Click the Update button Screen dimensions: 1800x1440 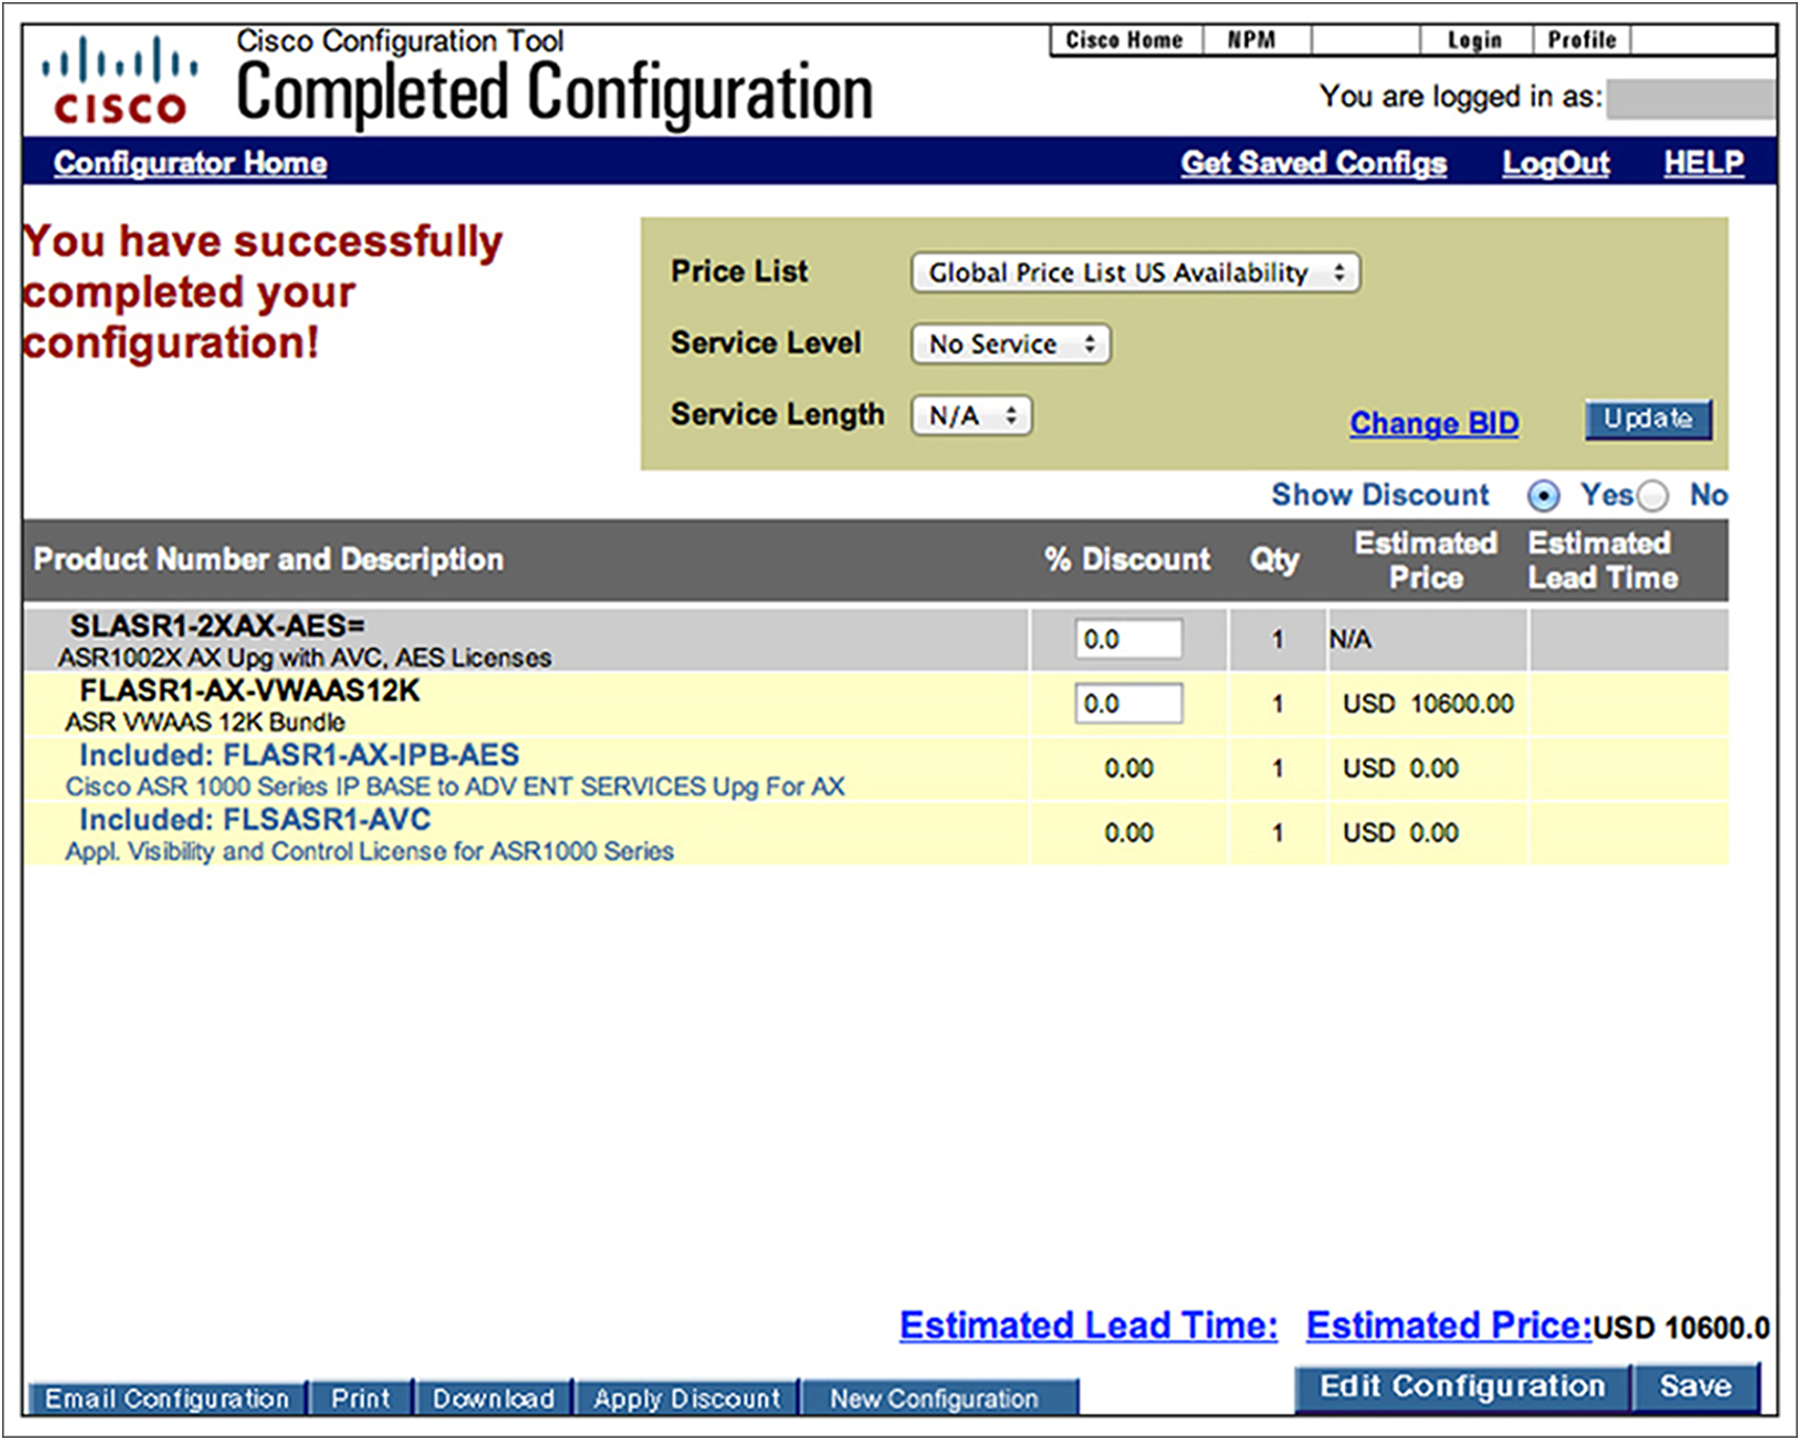coord(1647,419)
